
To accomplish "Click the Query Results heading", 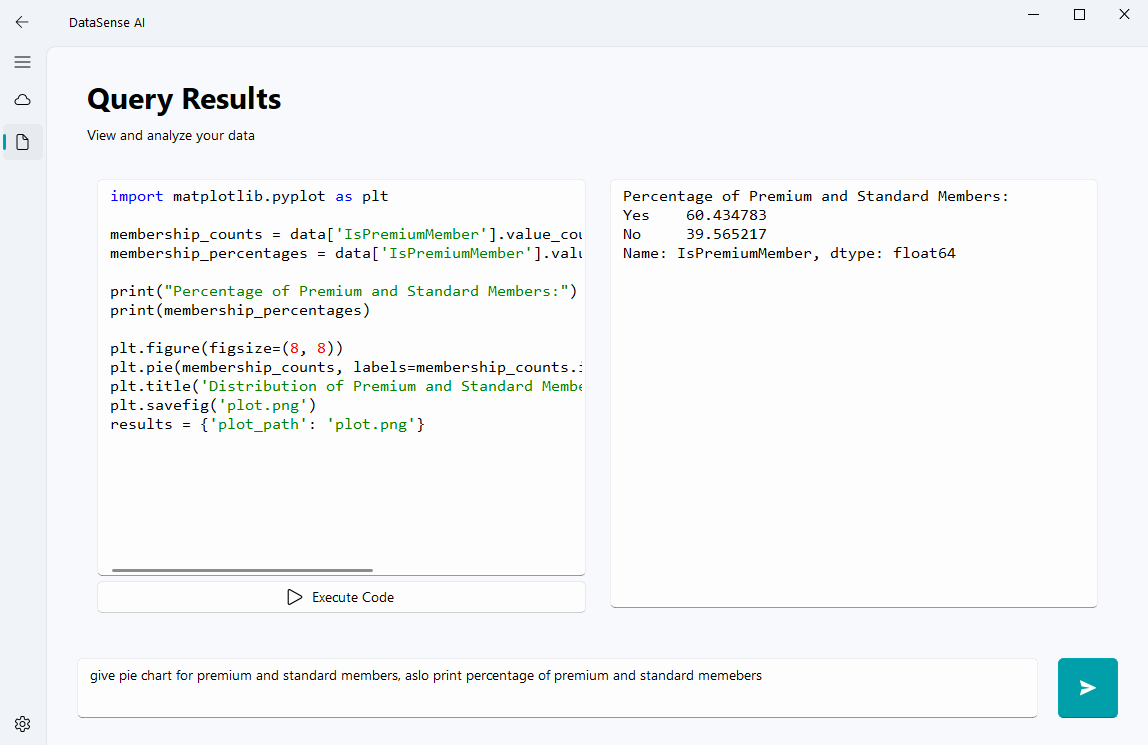I will 184,99.
